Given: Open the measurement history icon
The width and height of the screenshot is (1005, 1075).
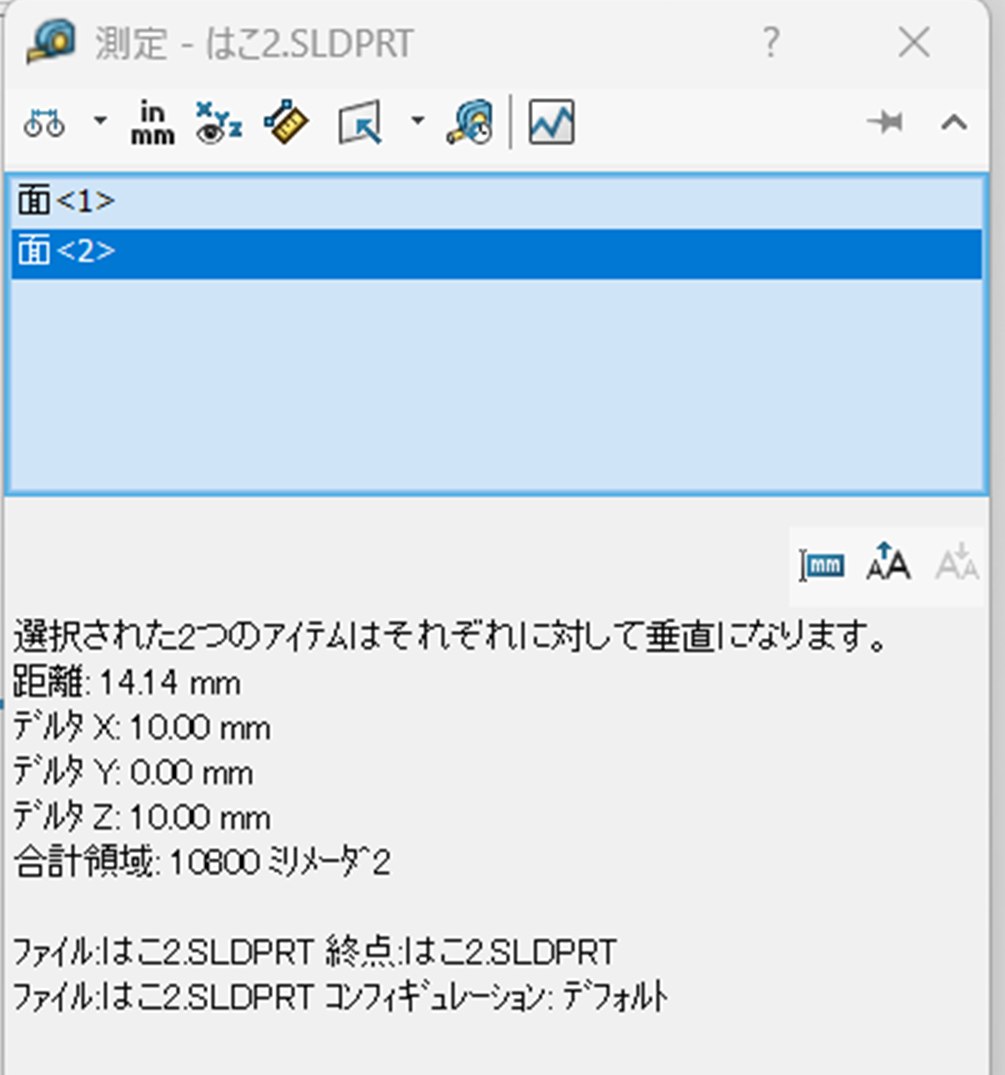Looking at the screenshot, I should click(x=470, y=123).
